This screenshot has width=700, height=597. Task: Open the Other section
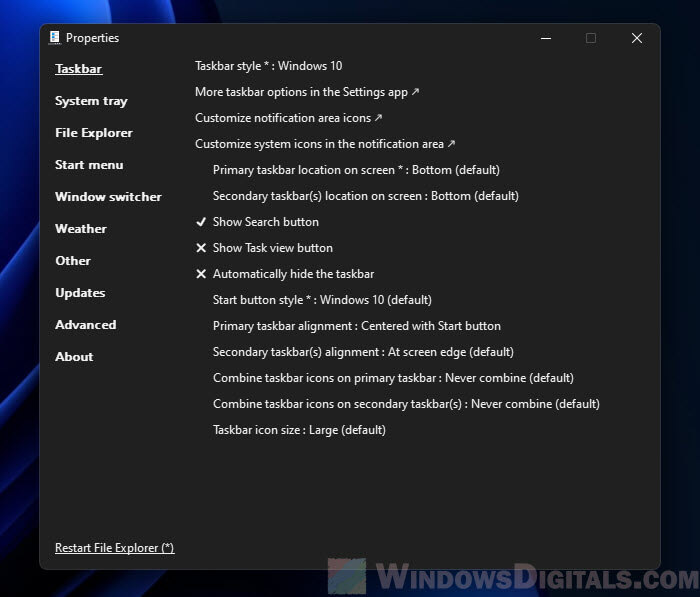point(73,261)
